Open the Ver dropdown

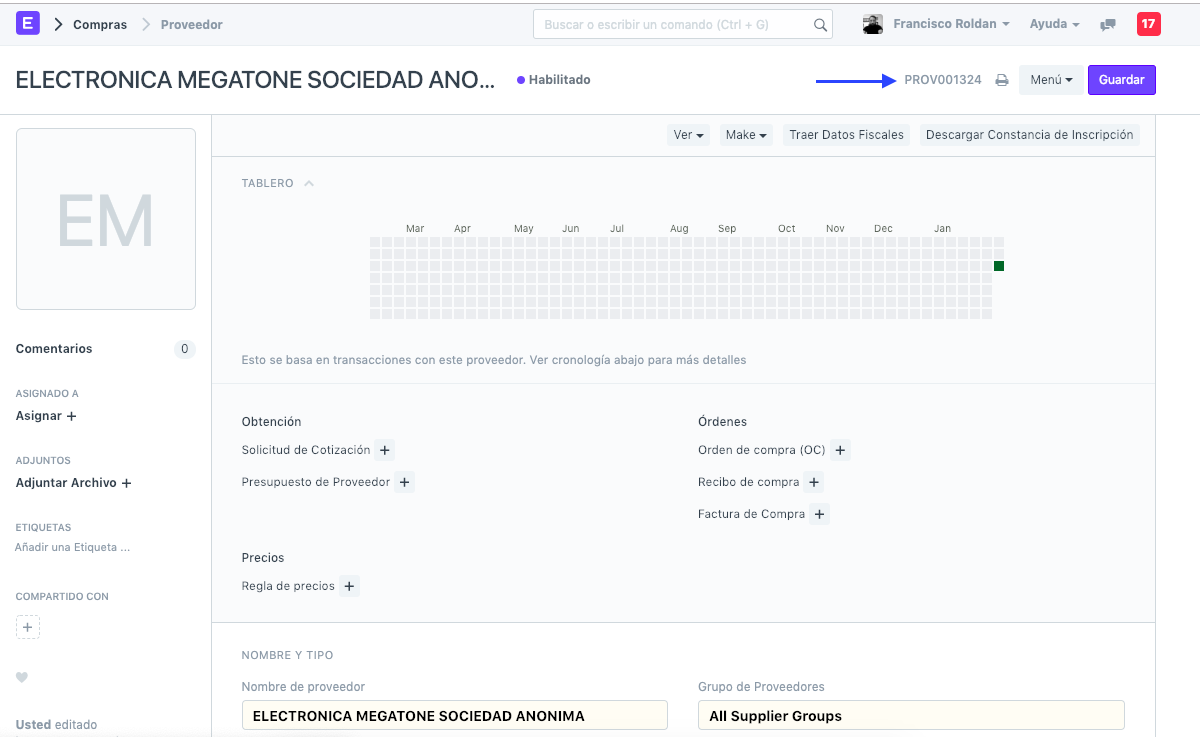click(x=688, y=135)
